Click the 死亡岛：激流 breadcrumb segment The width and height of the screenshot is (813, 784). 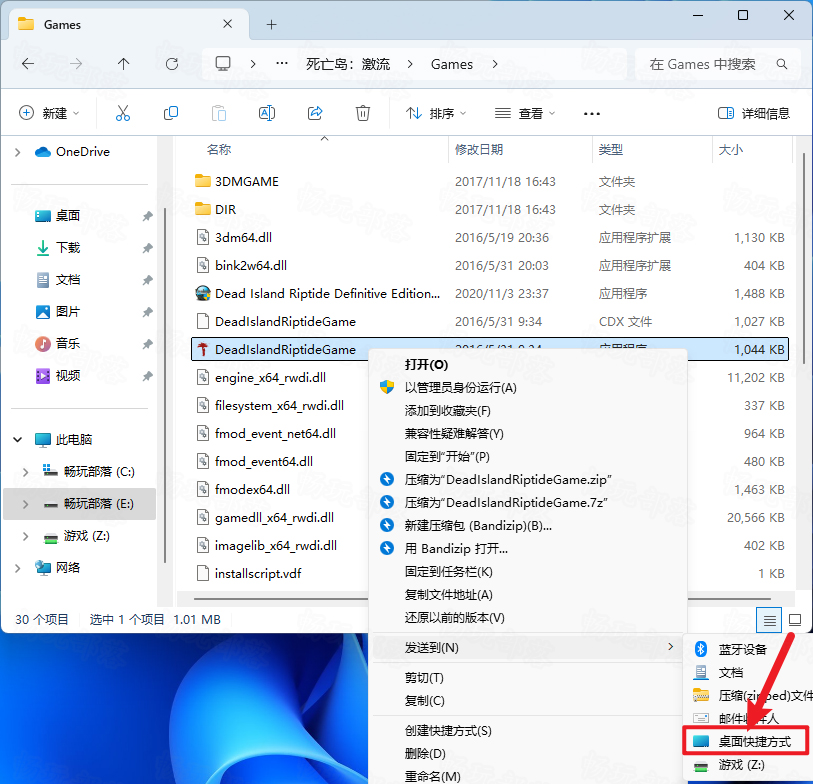[348, 64]
